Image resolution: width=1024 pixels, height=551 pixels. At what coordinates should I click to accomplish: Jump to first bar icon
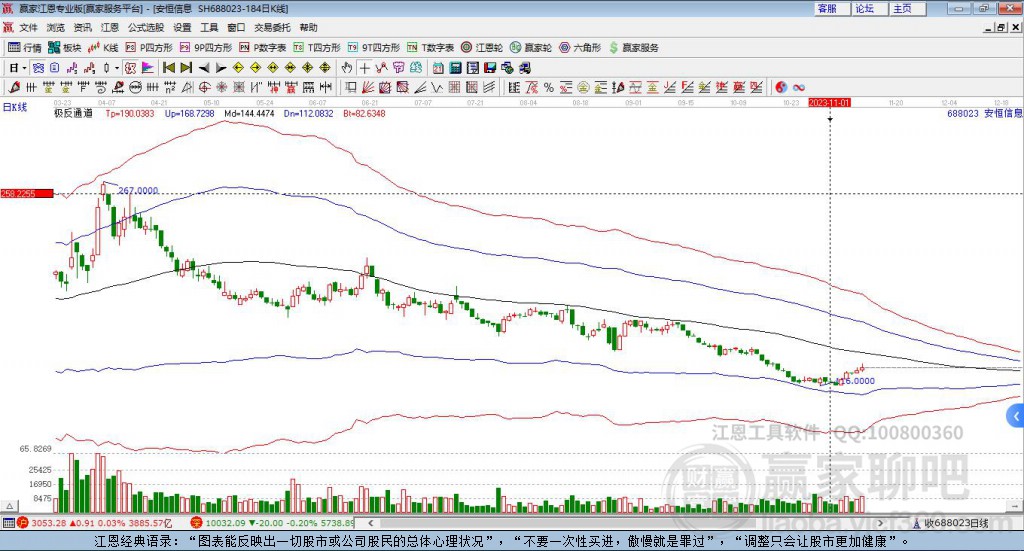pyautogui.click(x=168, y=68)
